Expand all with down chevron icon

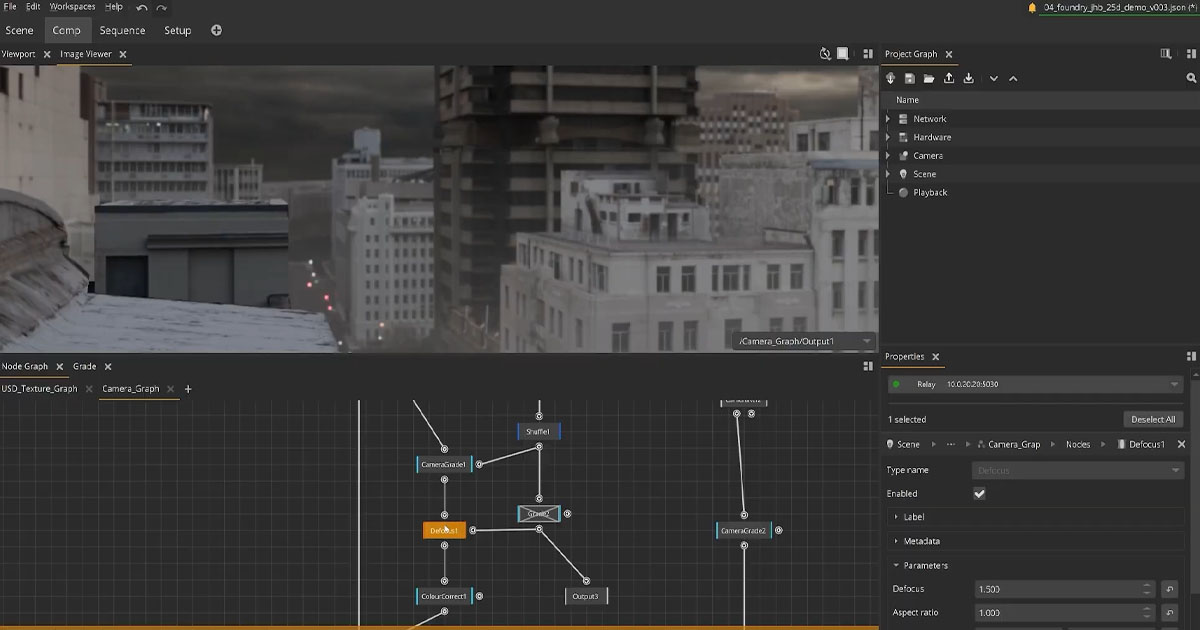993,78
